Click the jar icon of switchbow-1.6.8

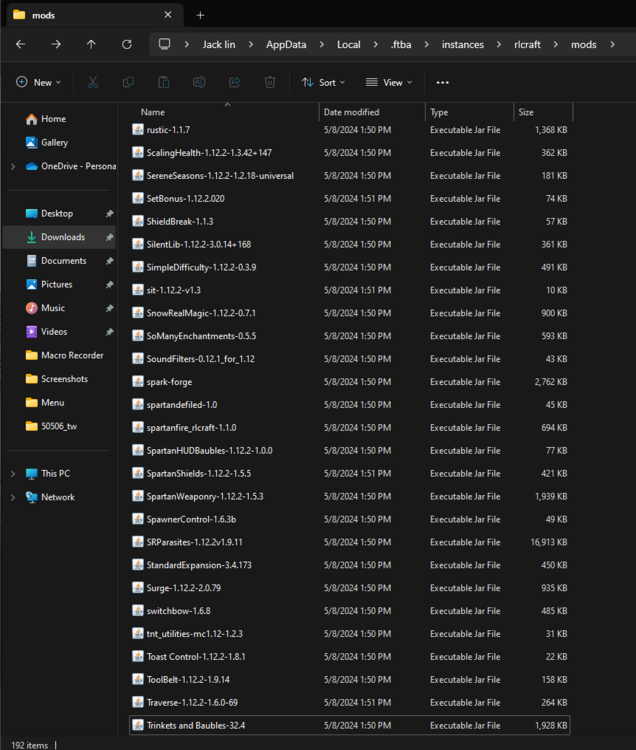click(138, 611)
